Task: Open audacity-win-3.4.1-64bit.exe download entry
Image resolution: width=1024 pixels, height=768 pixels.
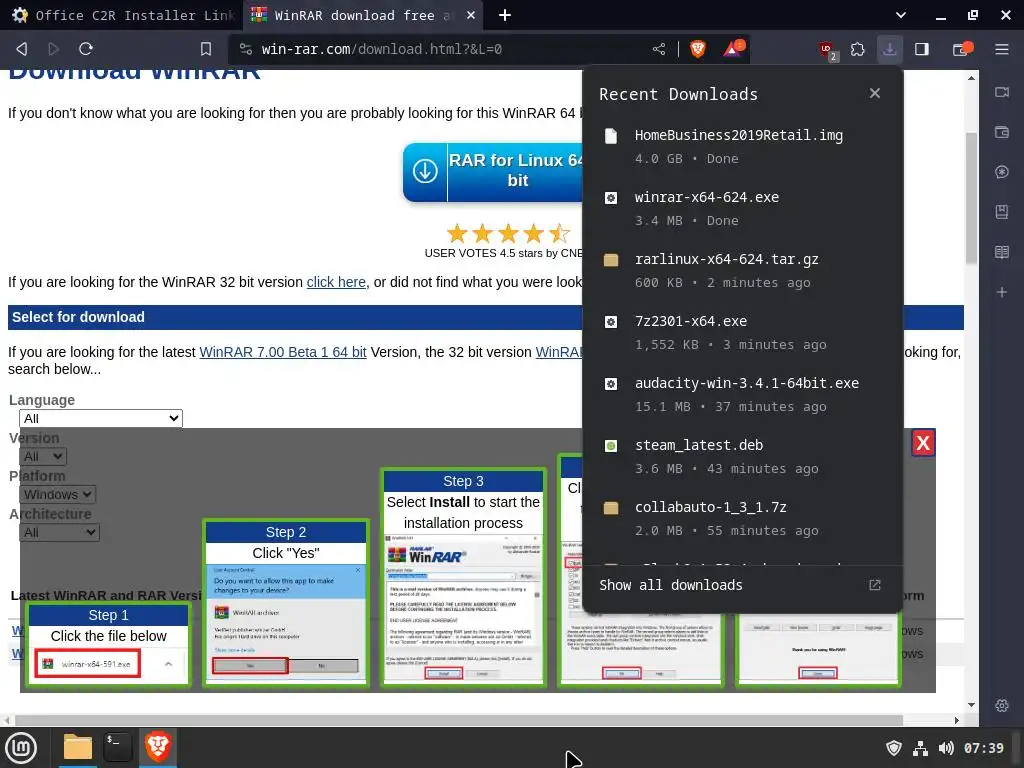Action: tap(743, 394)
